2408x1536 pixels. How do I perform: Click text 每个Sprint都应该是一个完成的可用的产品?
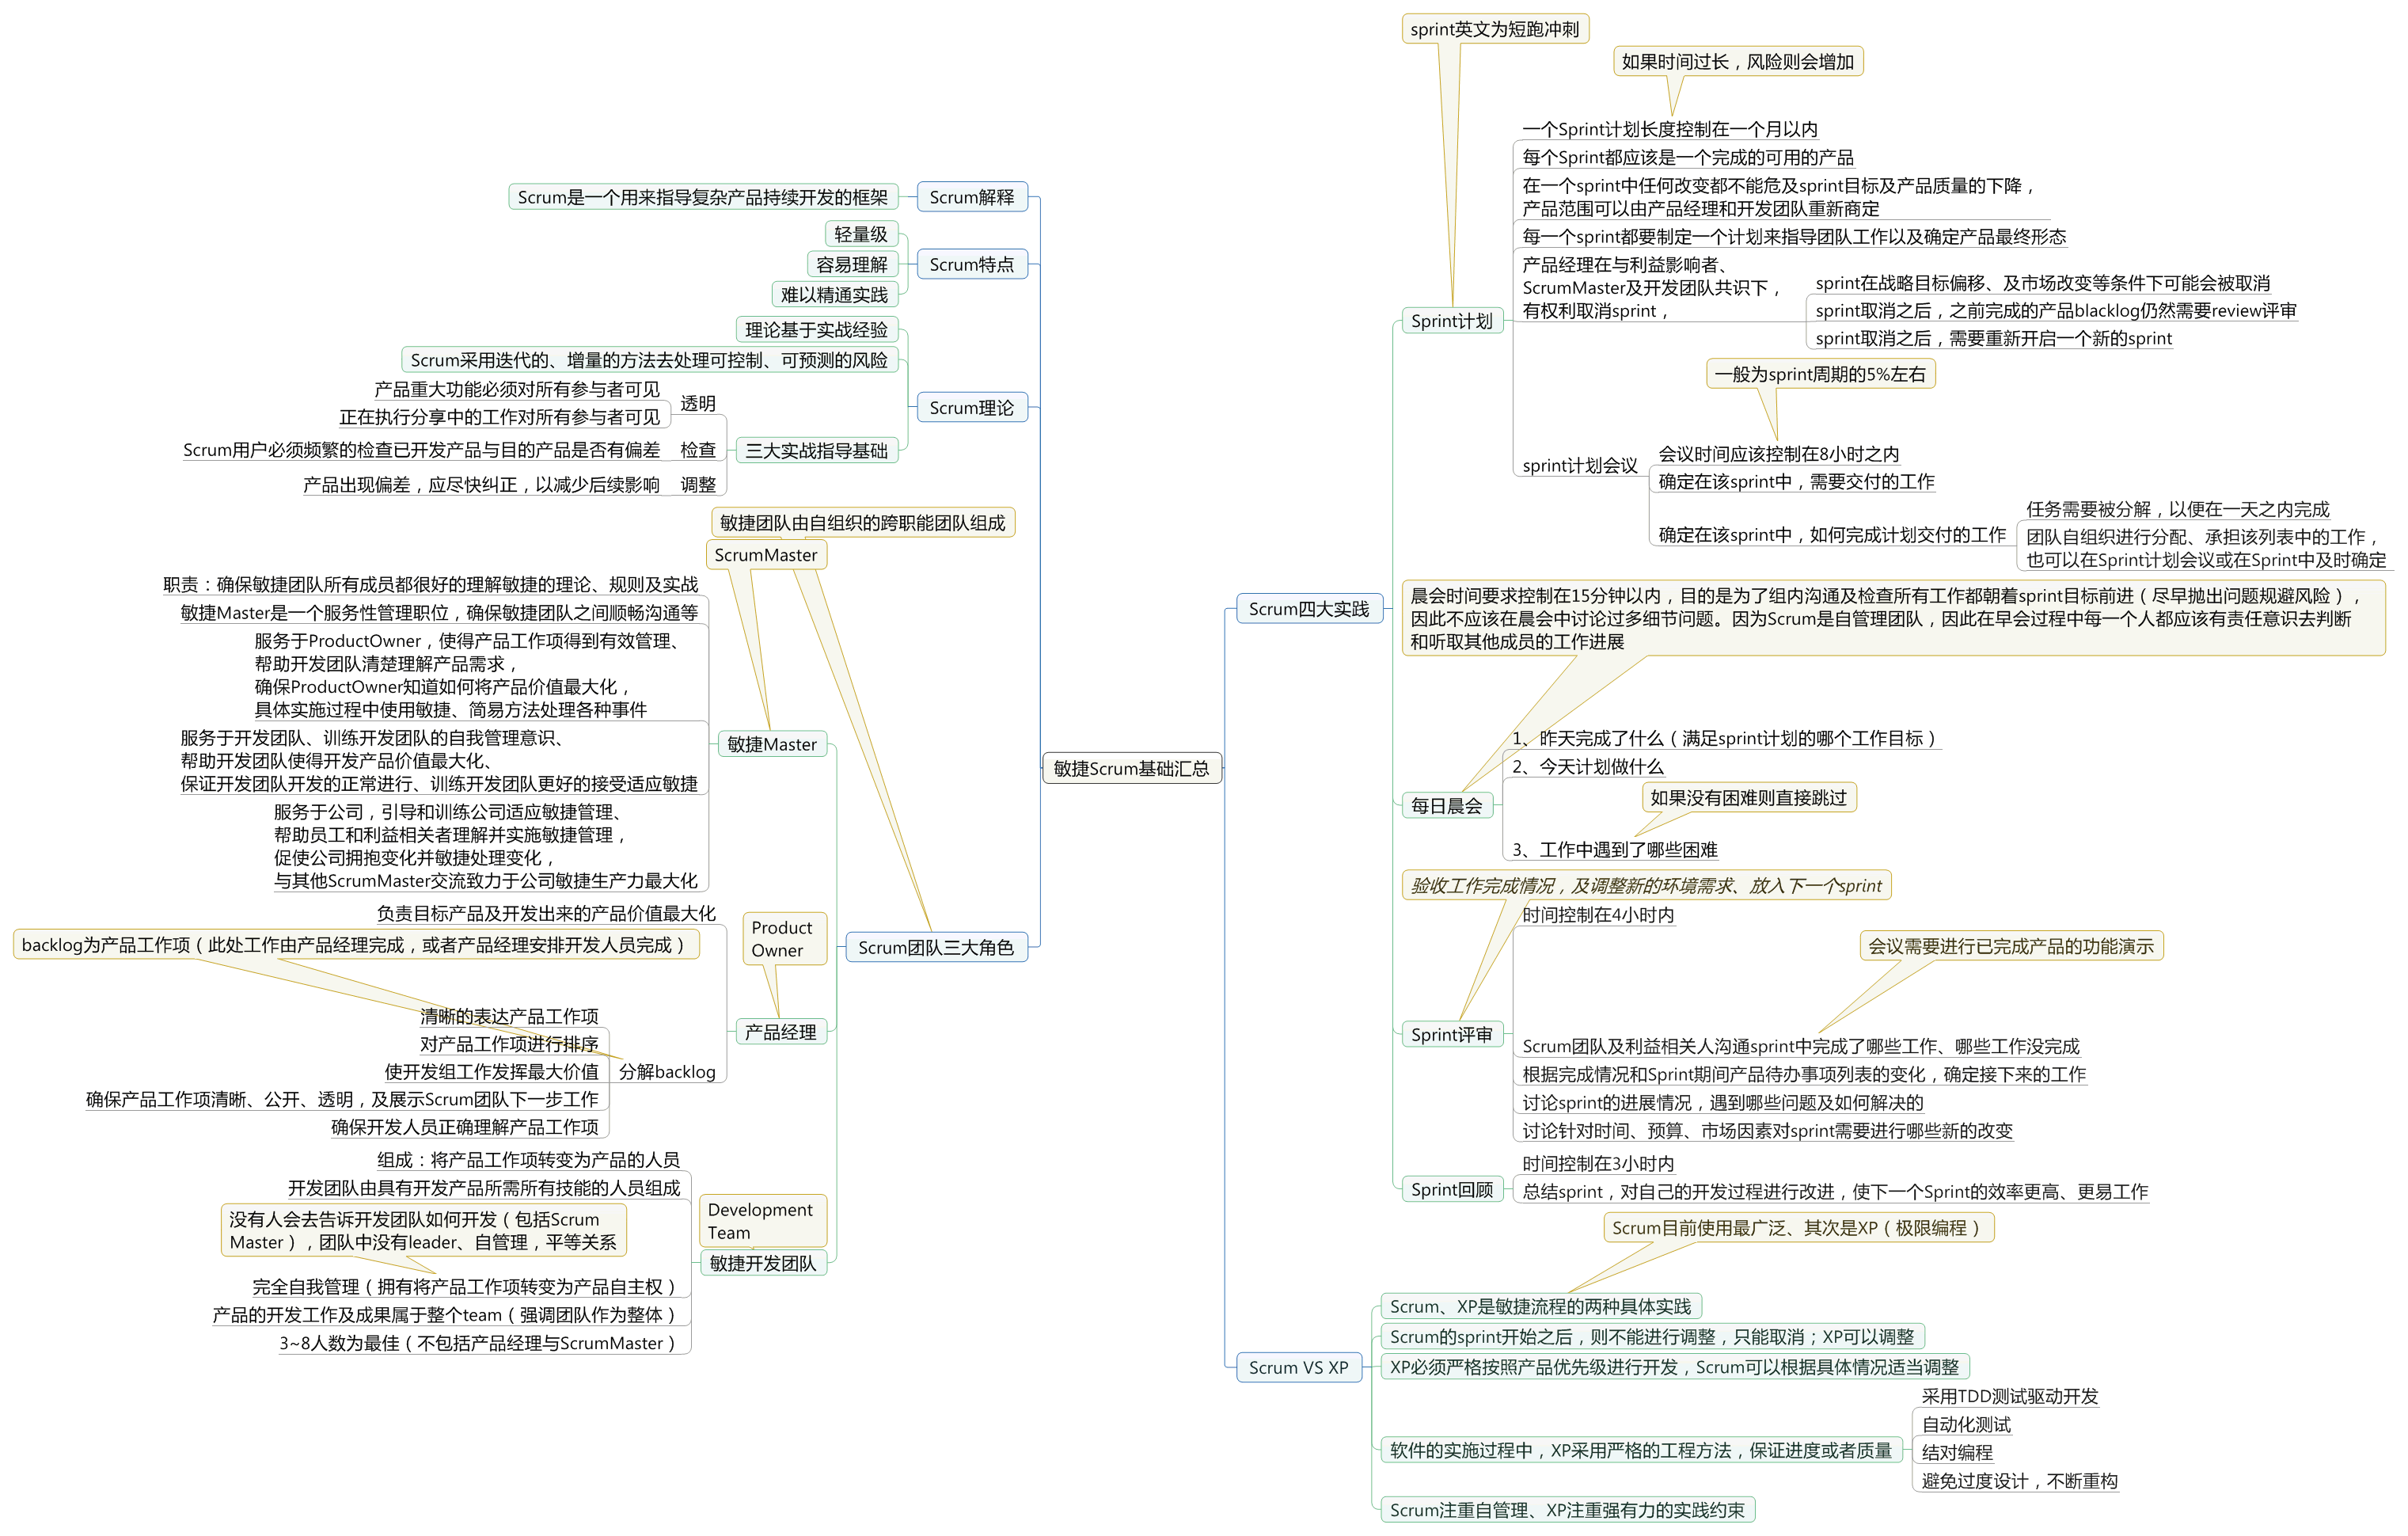[x=1688, y=157]
